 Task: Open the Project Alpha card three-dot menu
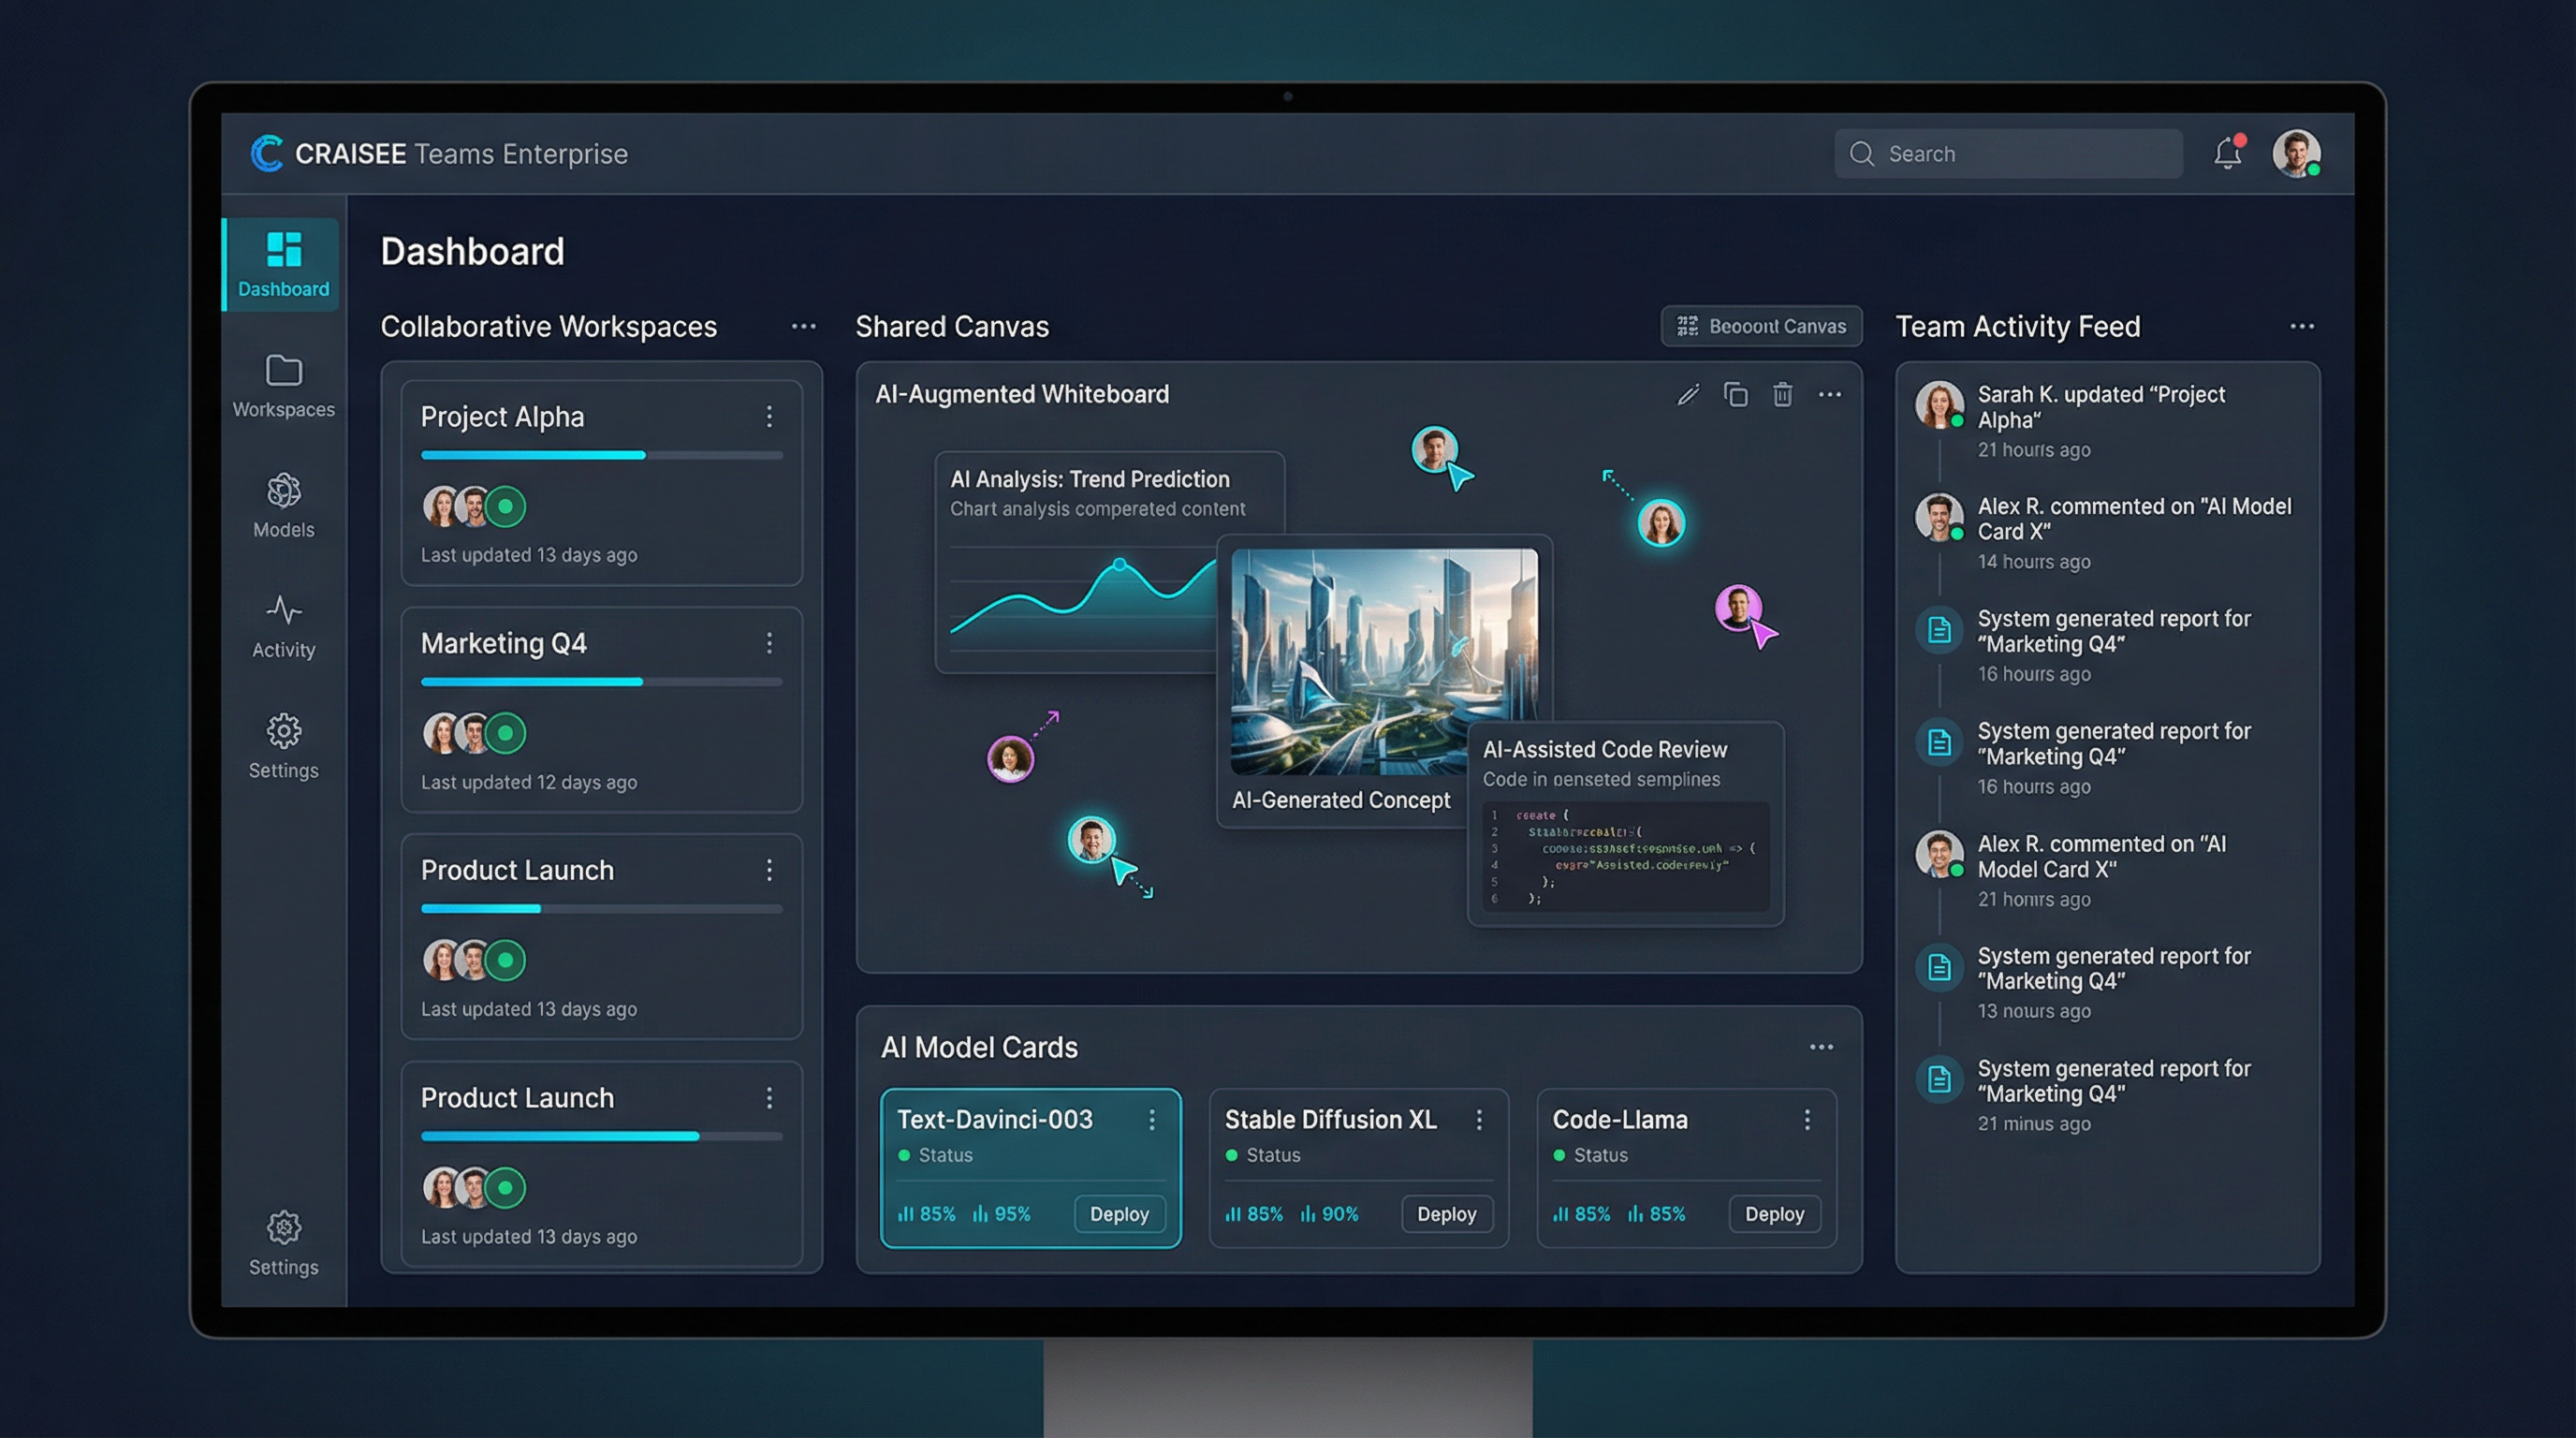769,417
